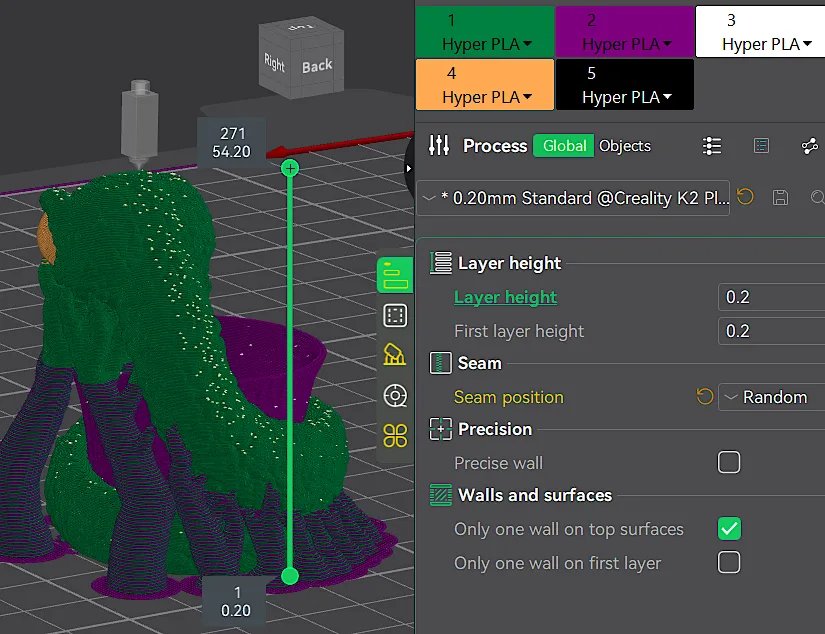Open the 0.20mm Standard preset dropdown
Viewport: 825px width, 634px height.
(573, 198)
